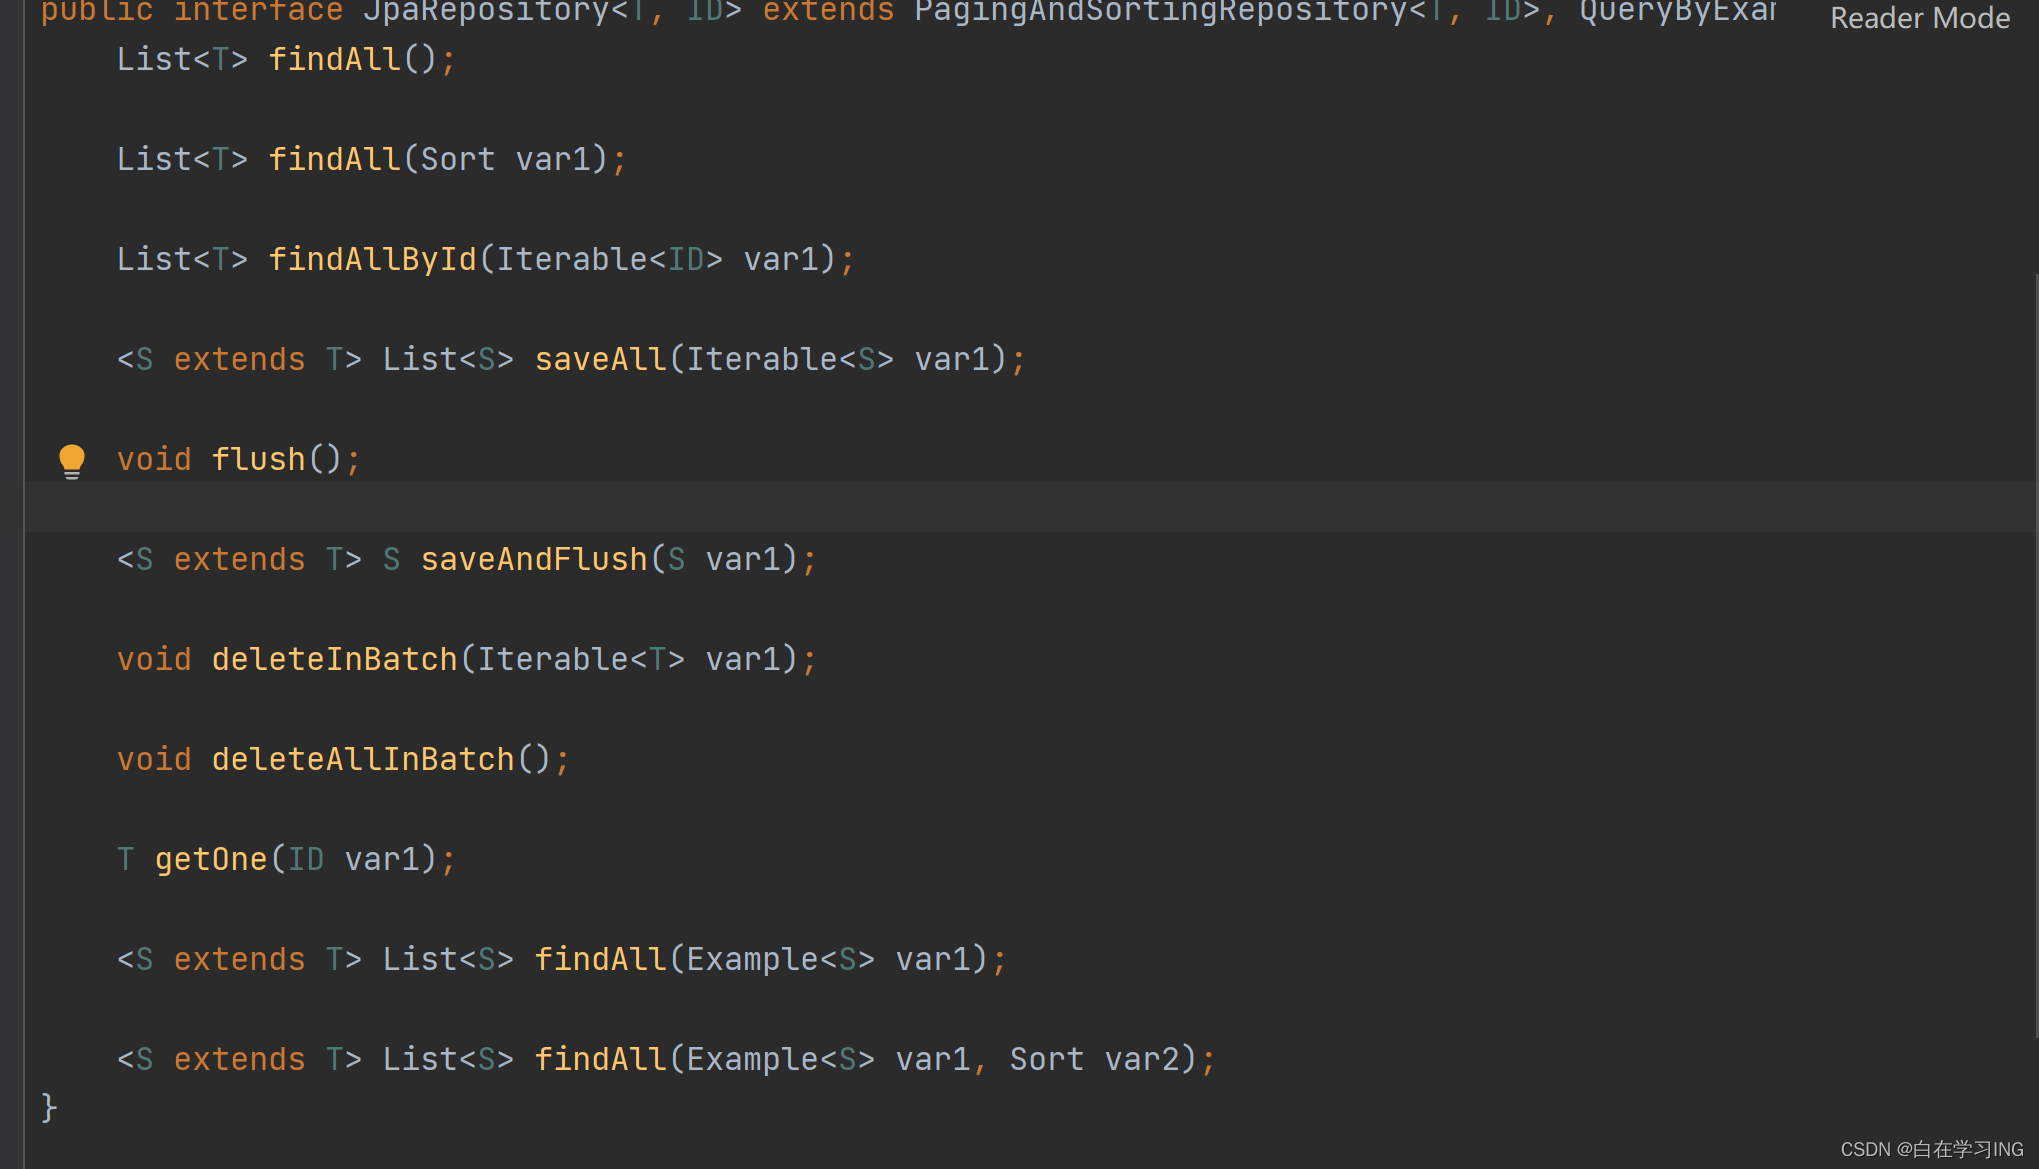Click the Sort type in findAll(Sort var1)
Viewport: 2039px width, 1169px height.
pyautogui.click(x=457, y=159)
